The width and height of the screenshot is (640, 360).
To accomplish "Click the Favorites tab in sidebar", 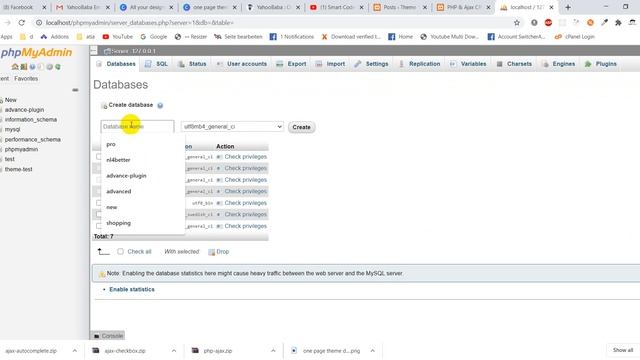I will (x=26, y=78).
